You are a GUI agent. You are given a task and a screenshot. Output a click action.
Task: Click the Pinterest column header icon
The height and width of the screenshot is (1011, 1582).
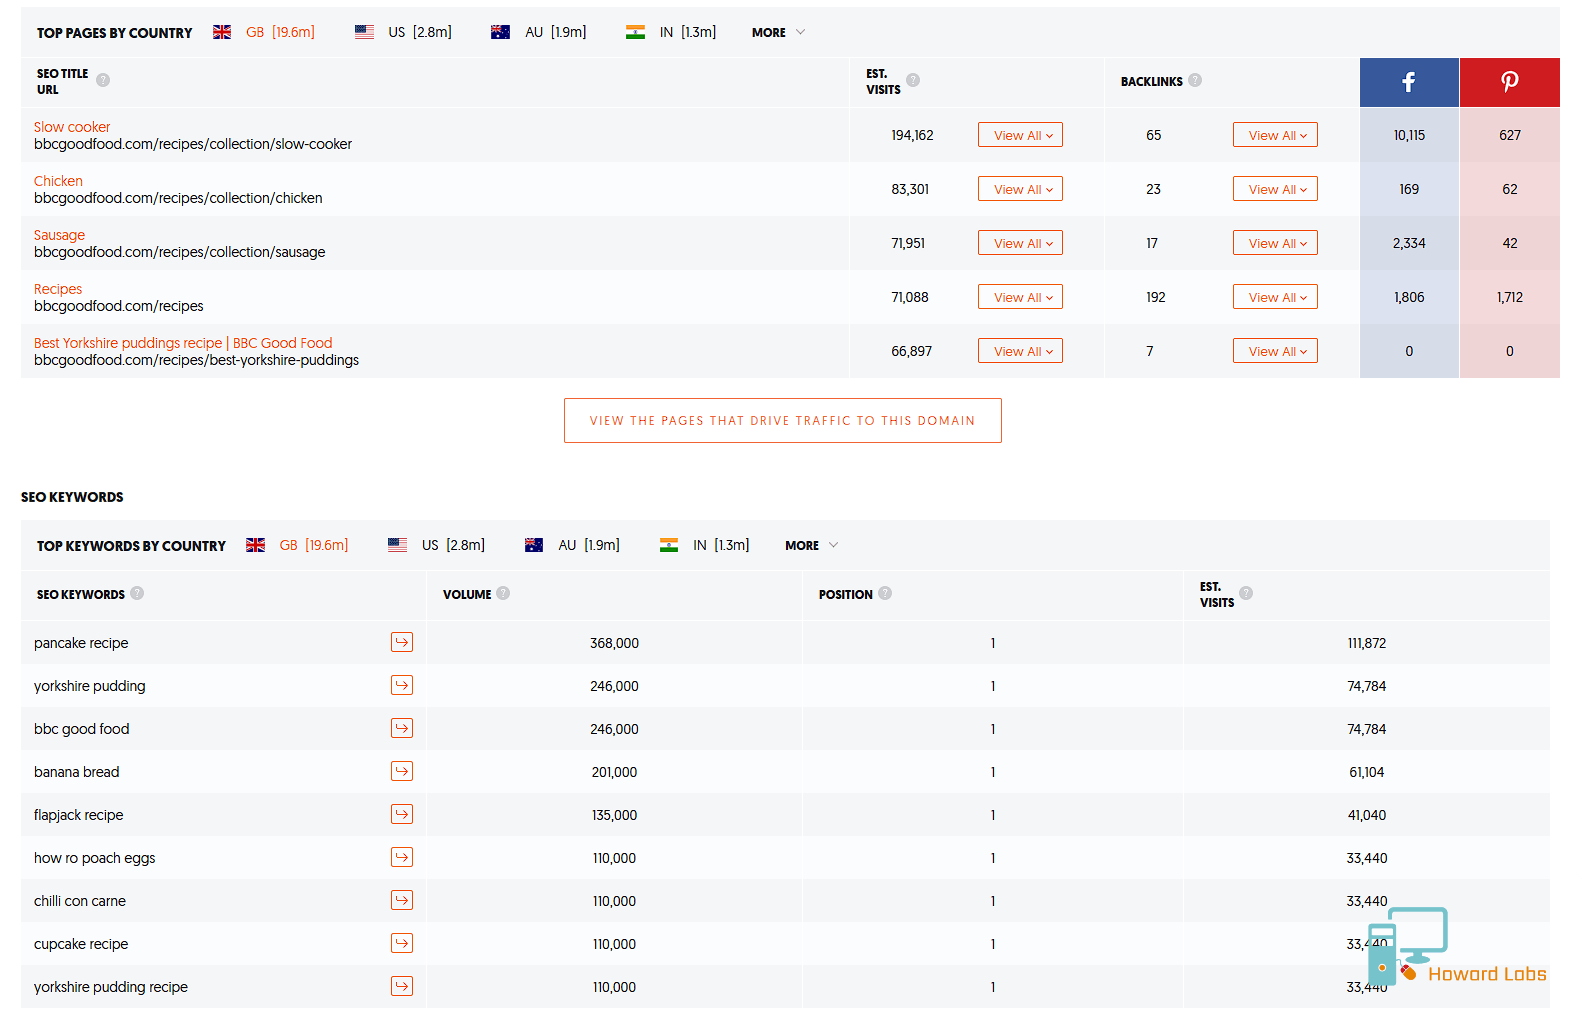coord(1510,82)
